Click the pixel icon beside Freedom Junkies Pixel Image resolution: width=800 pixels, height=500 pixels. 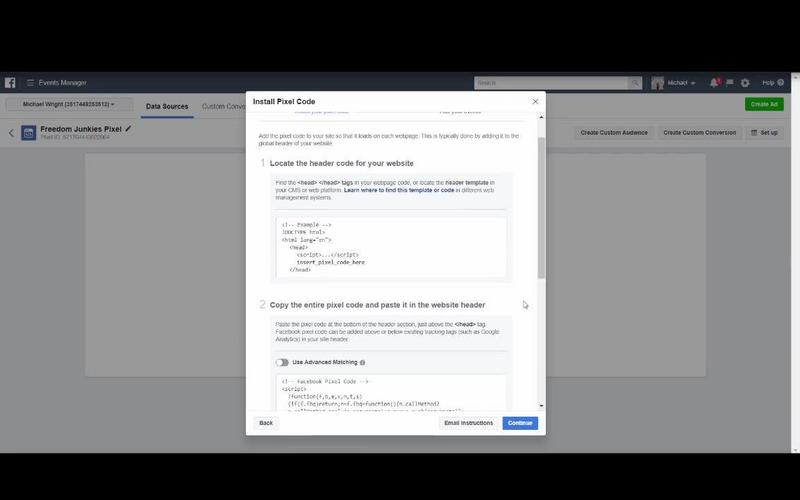pos(29,133)
